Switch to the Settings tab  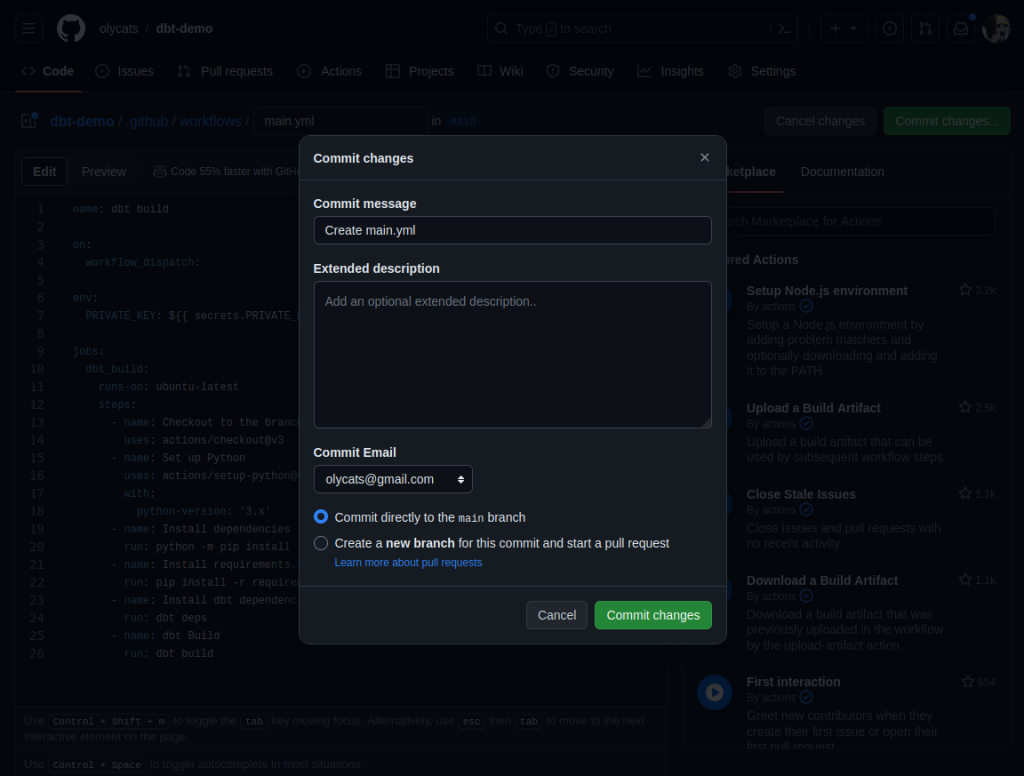[762, 71]
